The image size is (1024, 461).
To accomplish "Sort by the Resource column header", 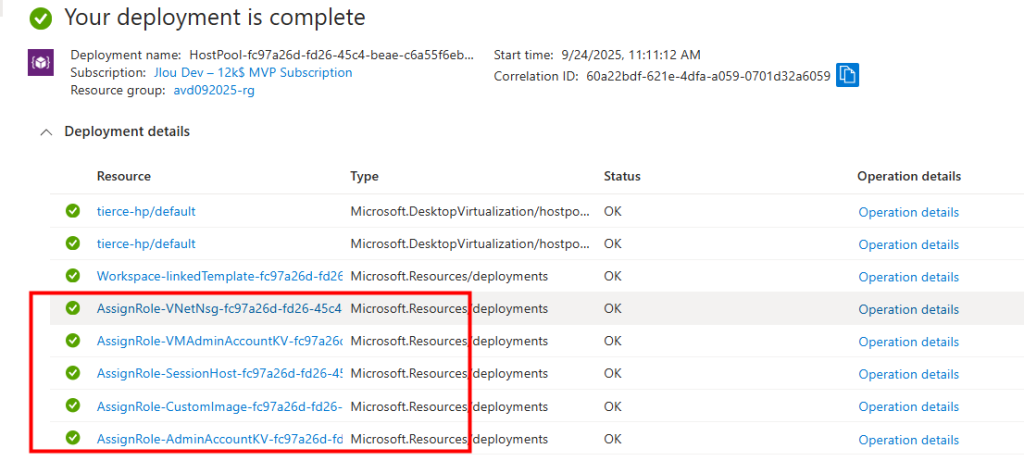I will [x=124, y=176].
